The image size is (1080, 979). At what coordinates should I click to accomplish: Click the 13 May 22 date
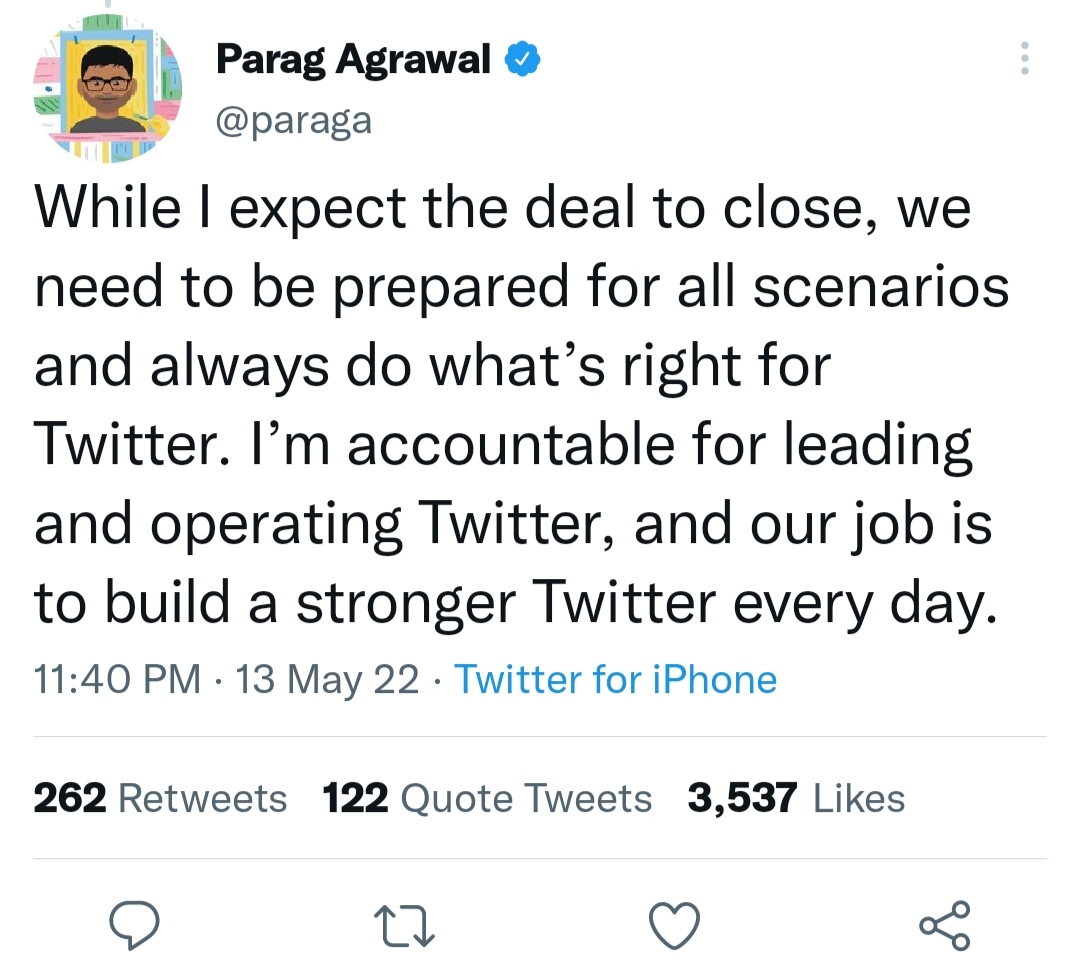point(327,680)
